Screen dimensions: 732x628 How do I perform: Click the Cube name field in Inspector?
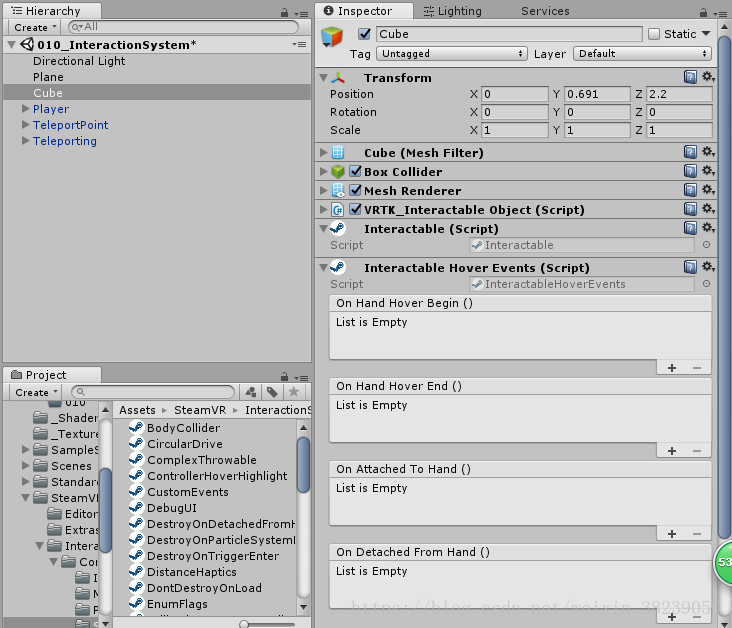click(x=509, y=34)
